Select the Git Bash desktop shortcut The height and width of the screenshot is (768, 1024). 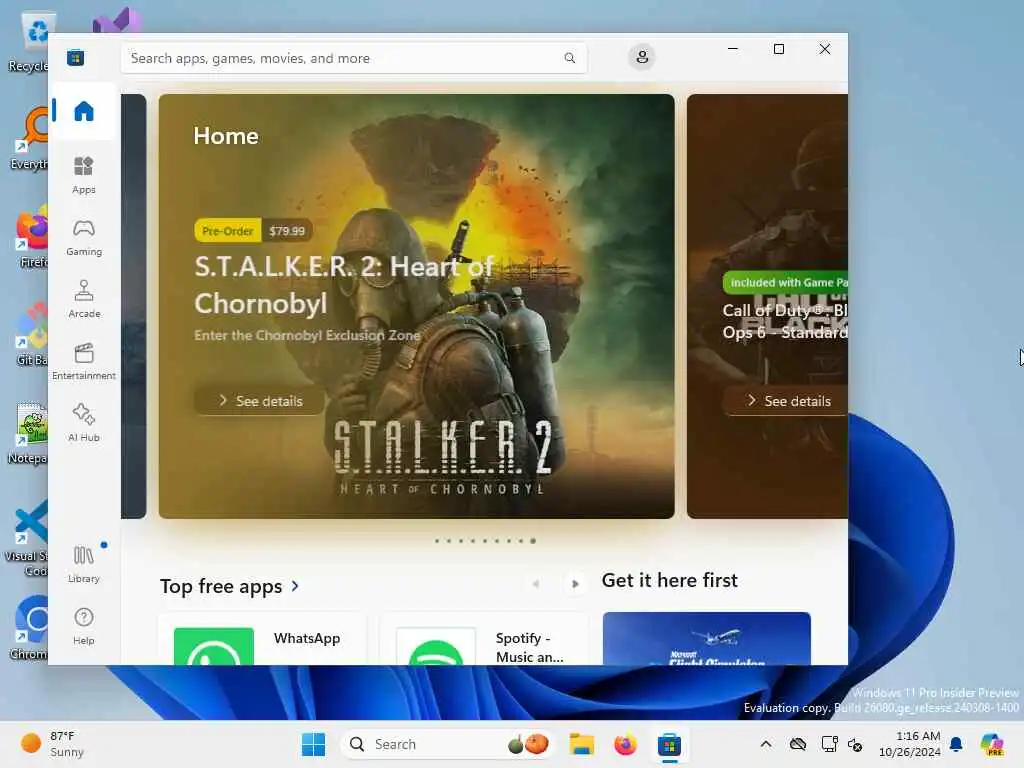[31, 334]
